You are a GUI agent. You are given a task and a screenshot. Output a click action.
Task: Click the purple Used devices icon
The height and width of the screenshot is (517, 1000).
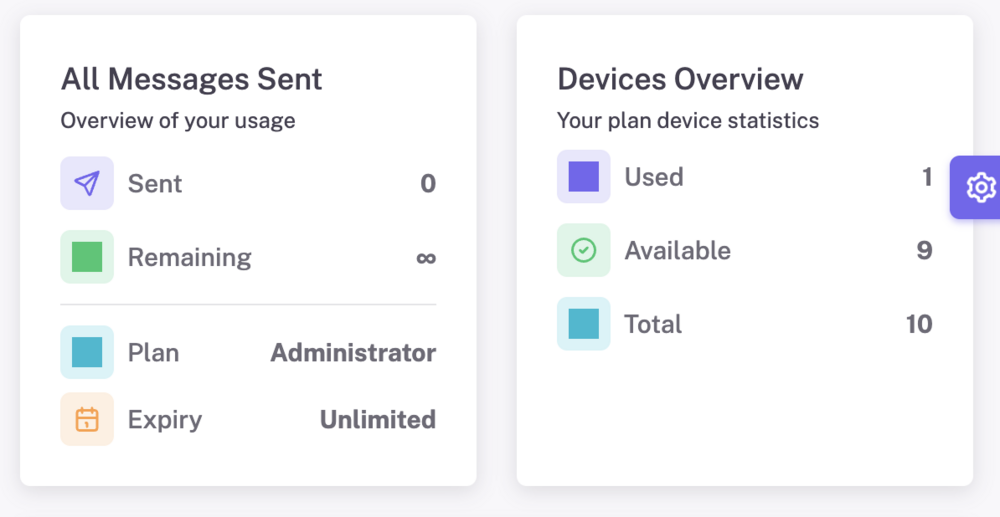tap(584, 177)
